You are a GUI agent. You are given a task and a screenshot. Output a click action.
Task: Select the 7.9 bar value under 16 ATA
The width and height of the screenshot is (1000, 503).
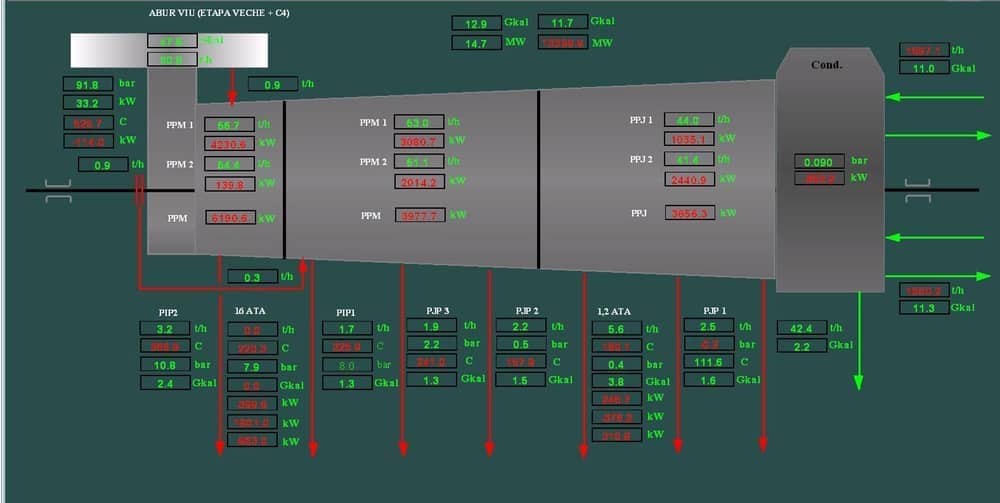point(253,367)
